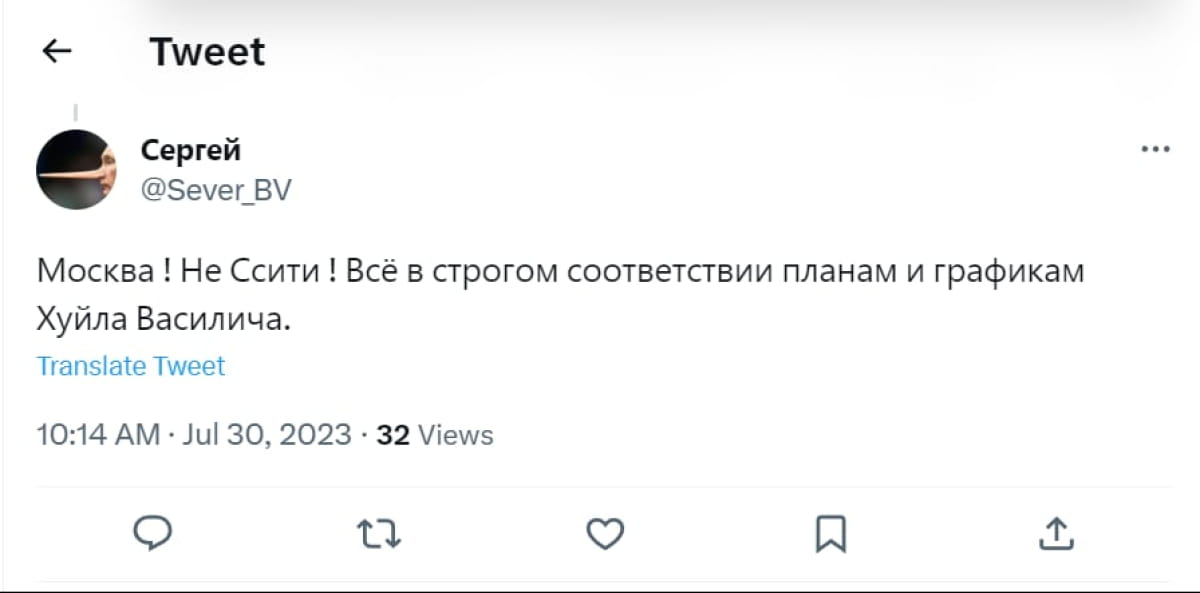Go back using the left arrow
Screen dimensions: 1200x593
pos(58,51)
